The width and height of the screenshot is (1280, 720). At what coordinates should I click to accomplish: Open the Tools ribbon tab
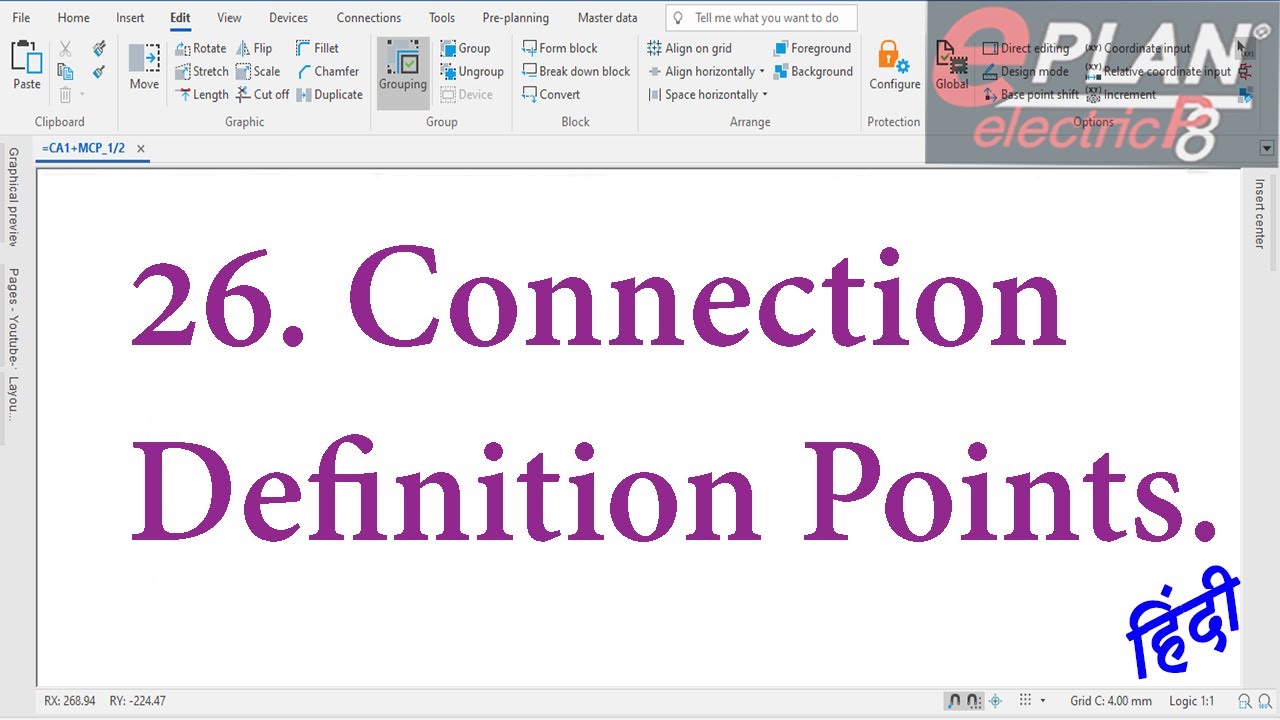[442, 18]
